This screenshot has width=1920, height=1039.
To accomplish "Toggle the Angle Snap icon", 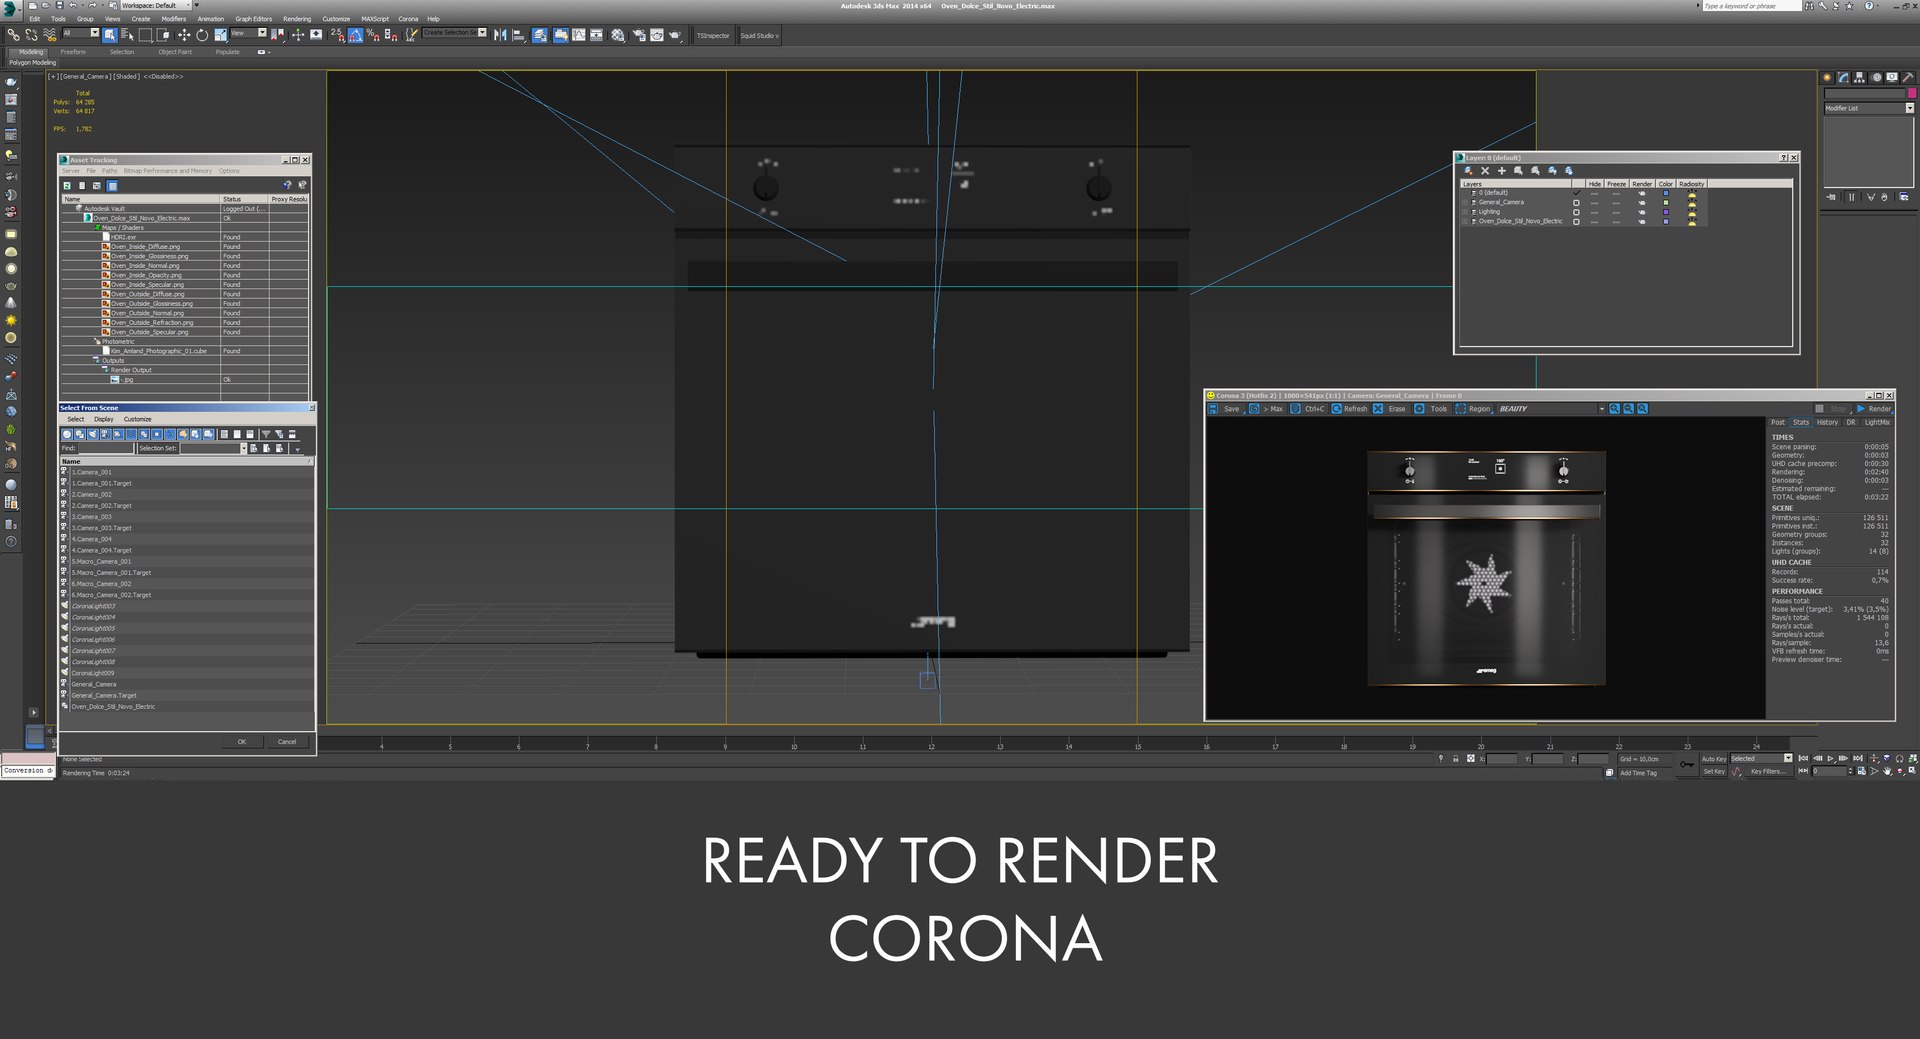I will (355, 35).
